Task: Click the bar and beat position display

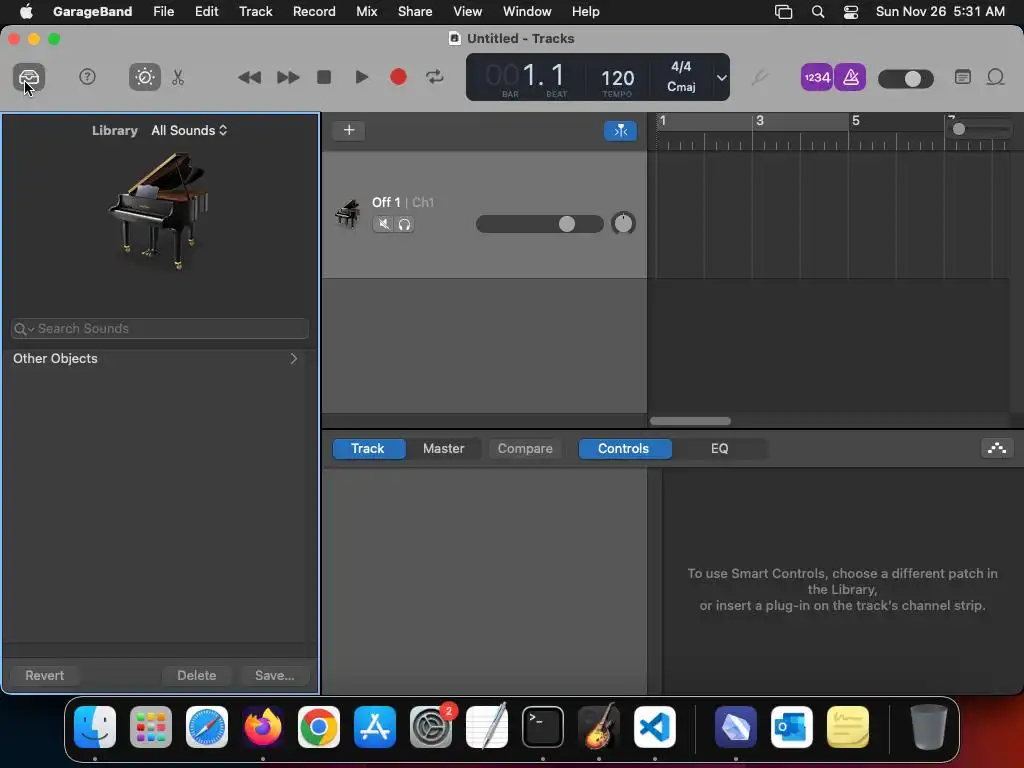Action: click(526, 76)
